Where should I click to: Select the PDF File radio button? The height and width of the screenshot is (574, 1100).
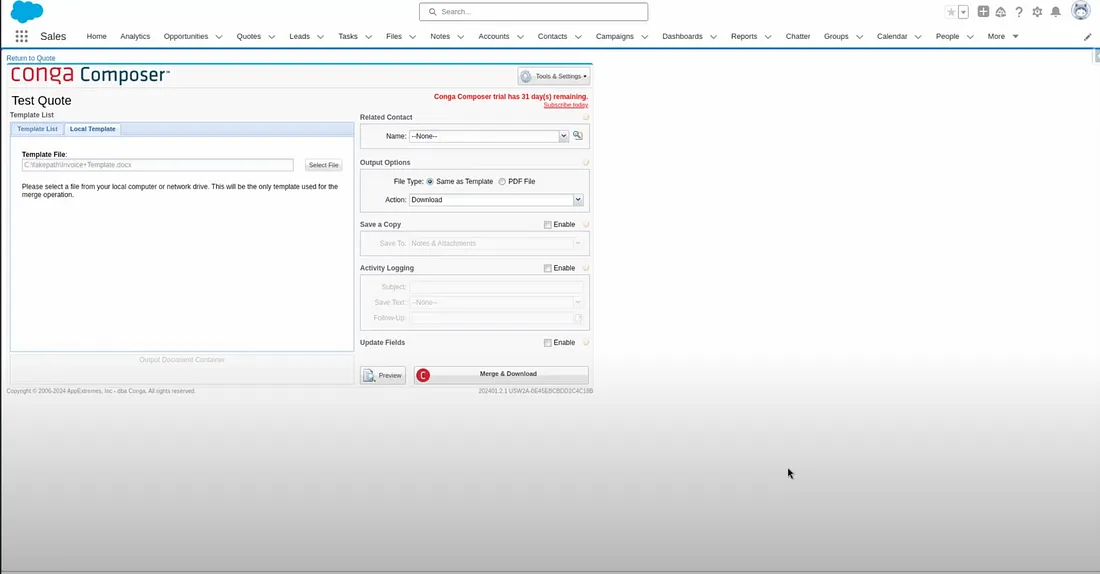(502, 181)
